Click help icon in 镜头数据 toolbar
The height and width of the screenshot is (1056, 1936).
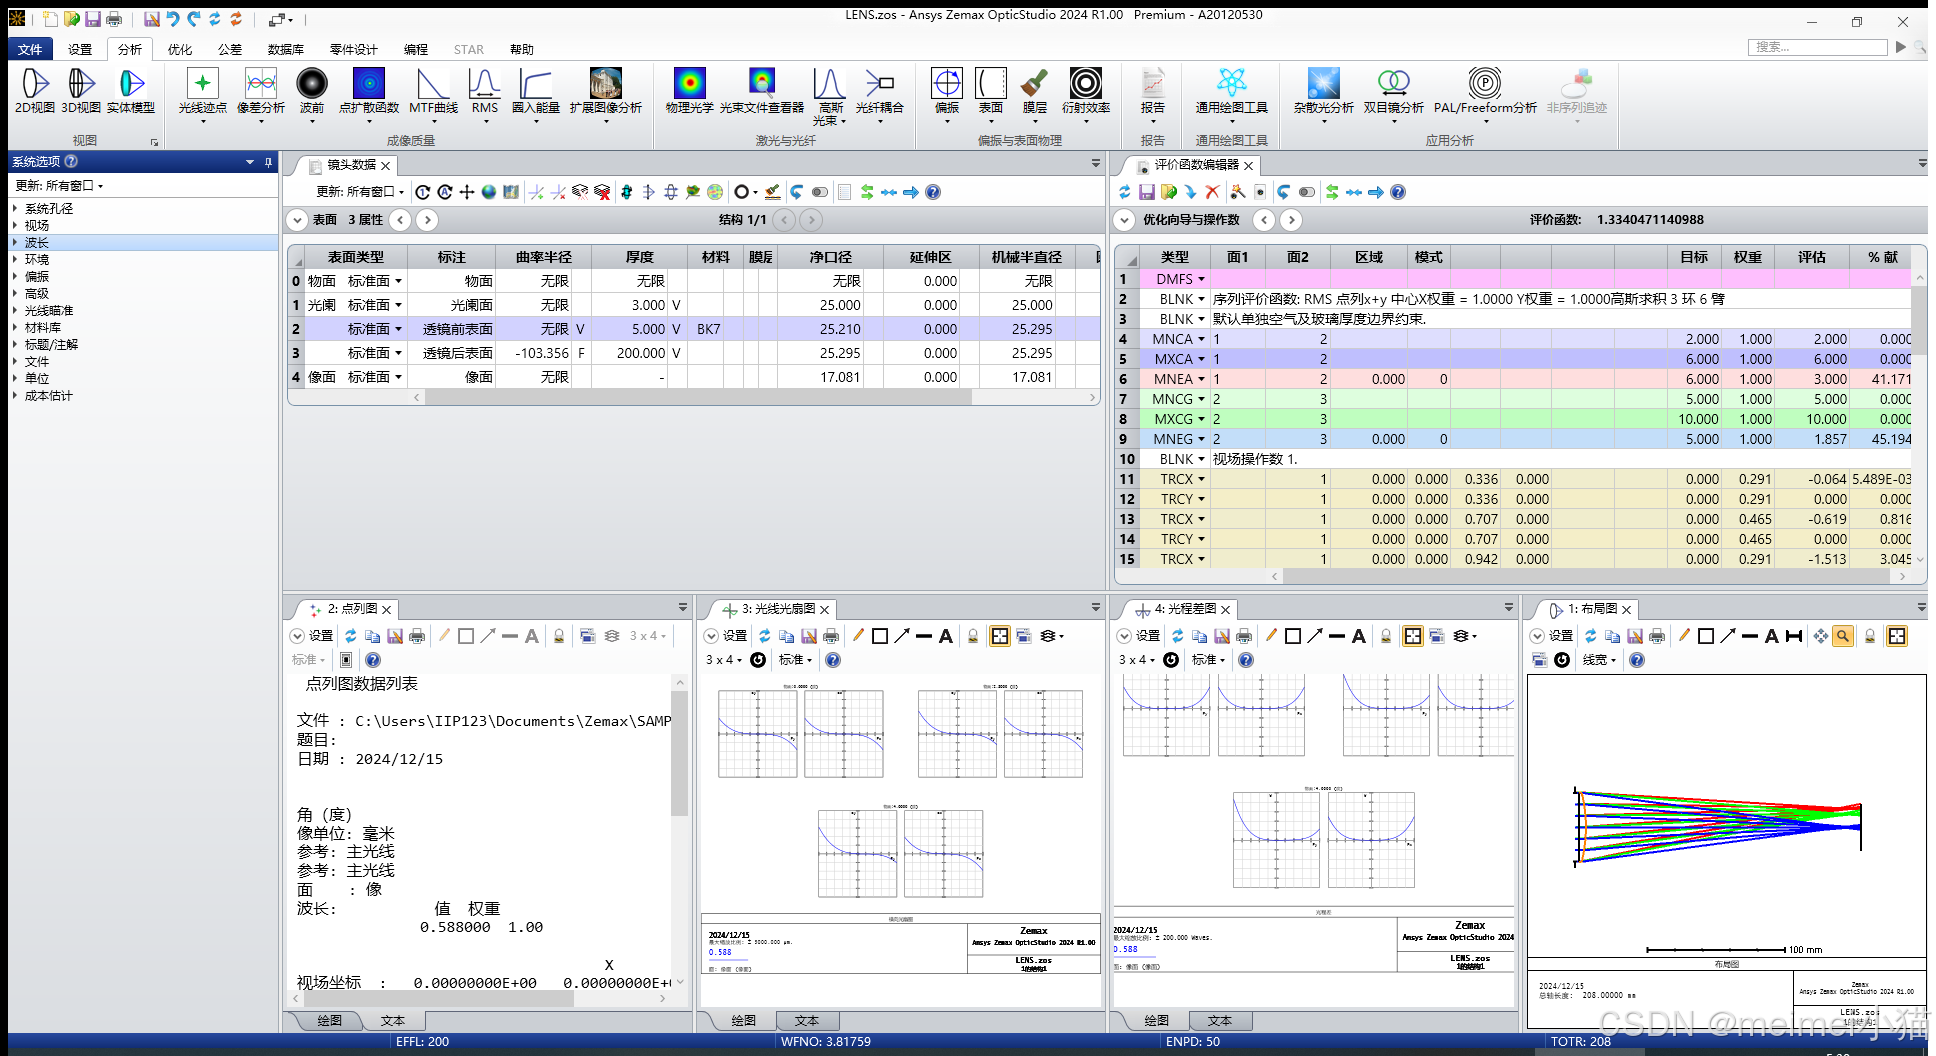coord(933,192)
